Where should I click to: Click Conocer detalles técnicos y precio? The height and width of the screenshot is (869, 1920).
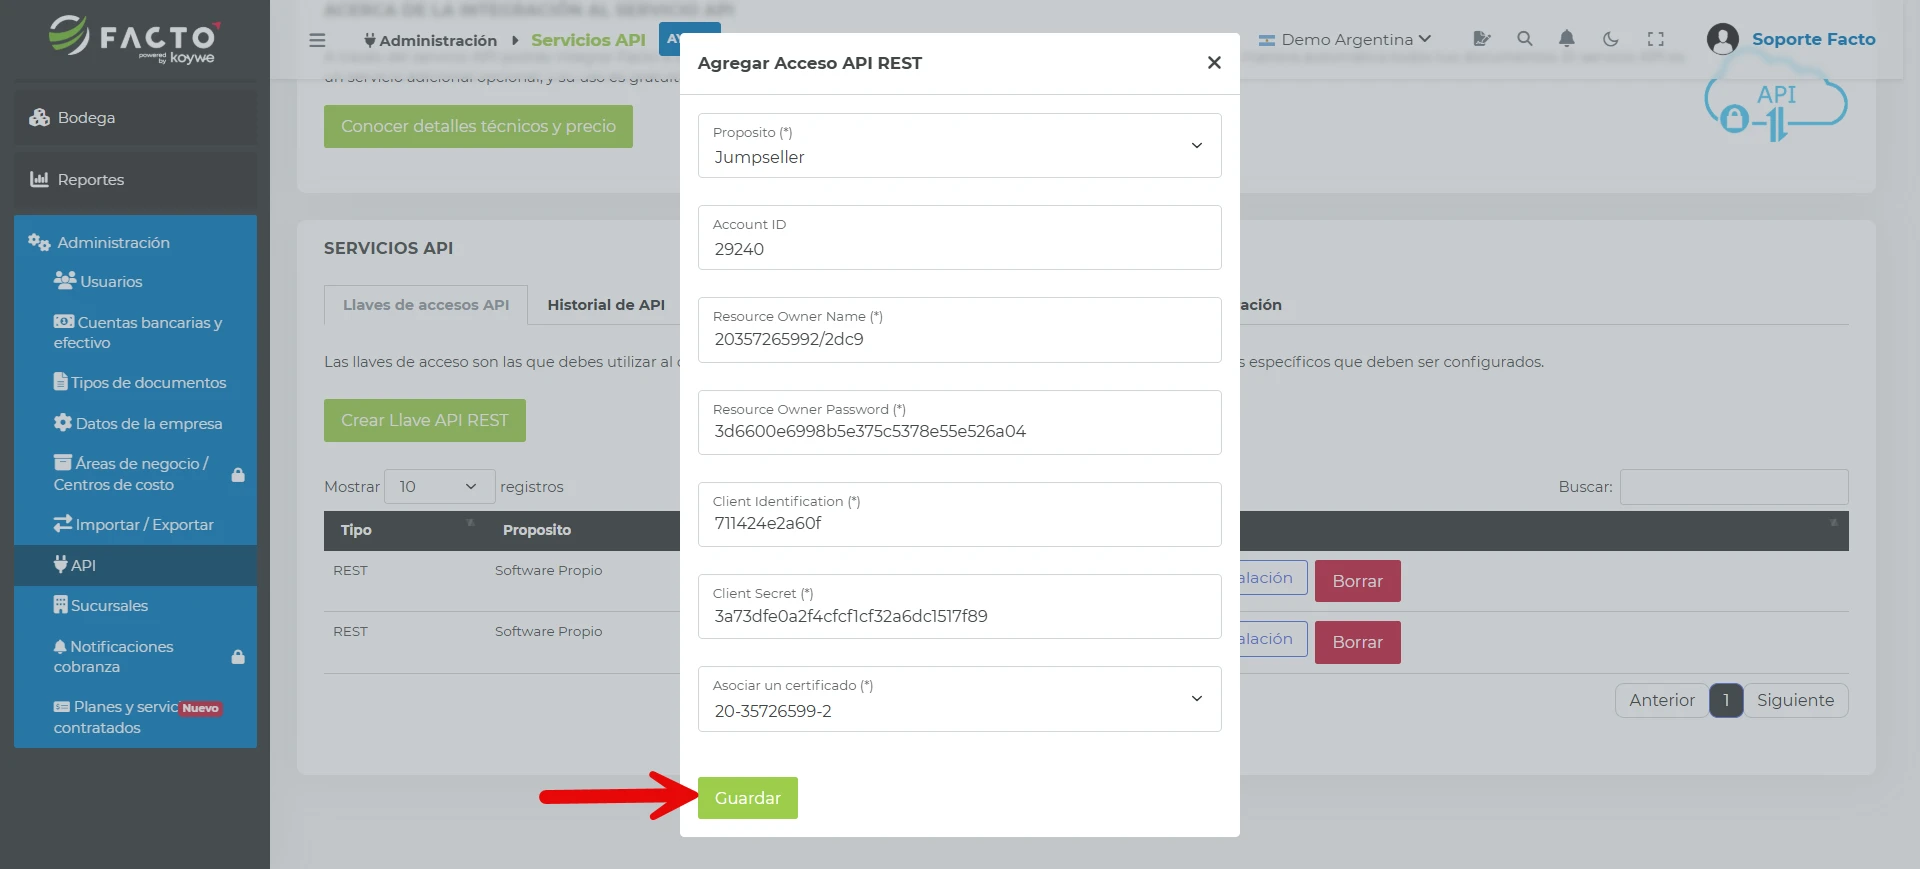pyautogui.click(x=478, y=127)
